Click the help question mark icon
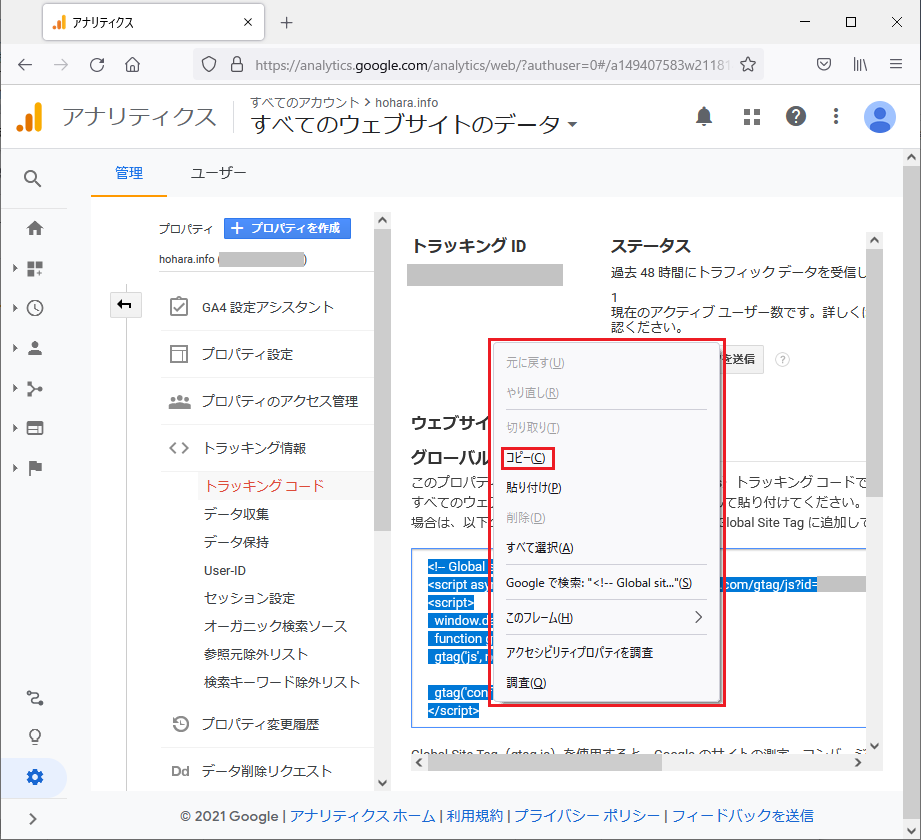921x840 pixels. point(796,117)
